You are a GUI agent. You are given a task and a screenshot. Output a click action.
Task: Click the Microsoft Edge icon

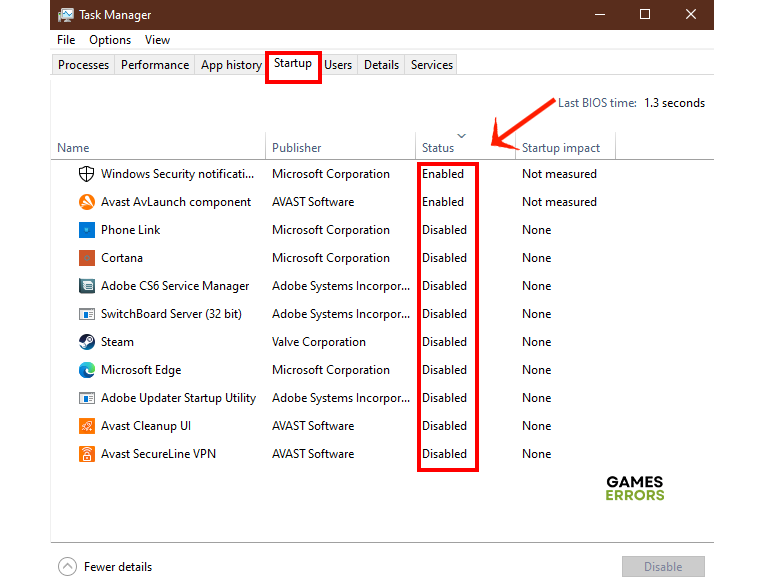pos(87,370)
